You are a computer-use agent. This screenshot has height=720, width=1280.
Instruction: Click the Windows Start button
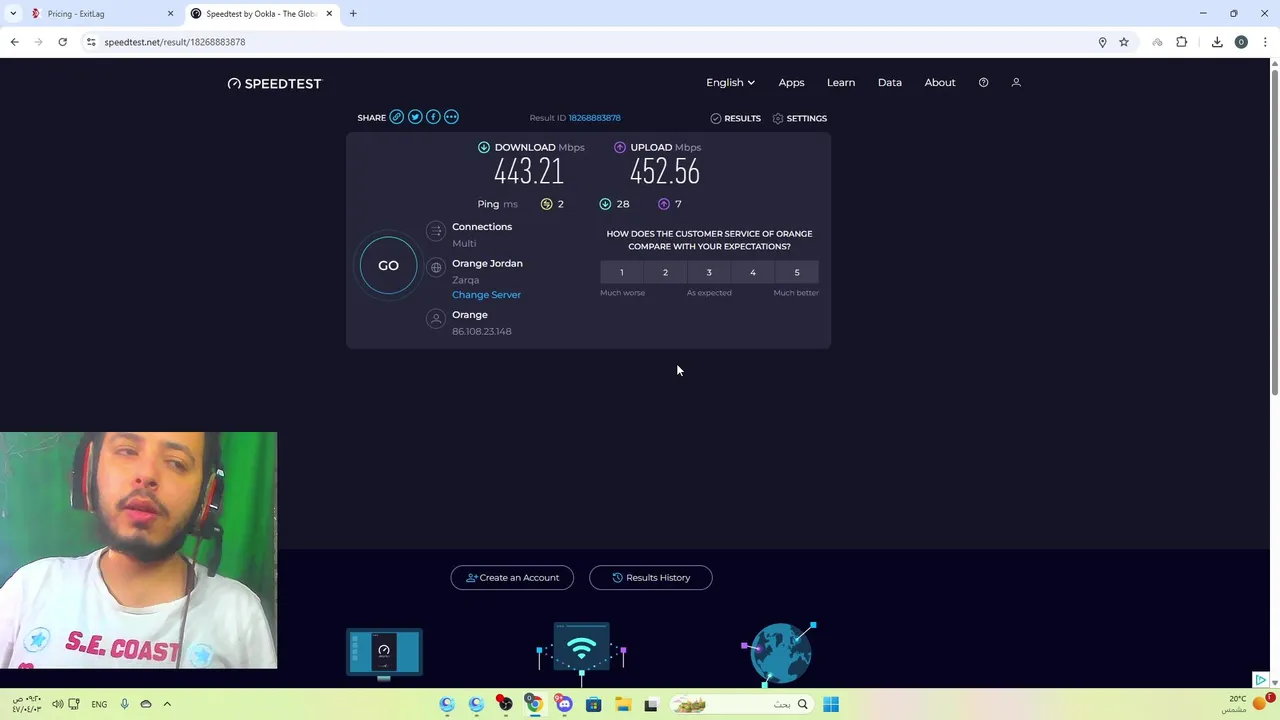(x=831, y=704)
